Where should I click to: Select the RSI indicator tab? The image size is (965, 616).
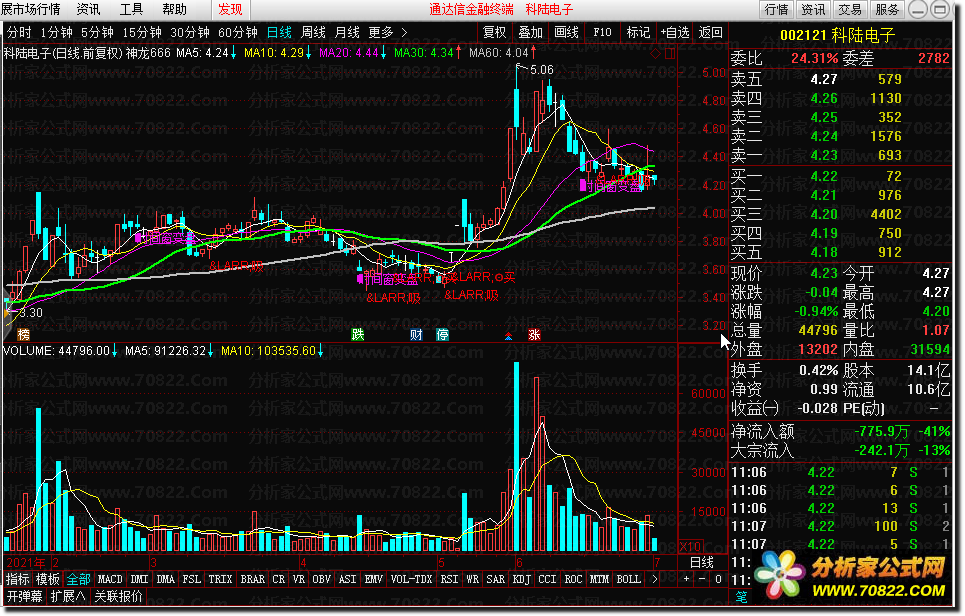pyautogui.click(x=449, y=579)
